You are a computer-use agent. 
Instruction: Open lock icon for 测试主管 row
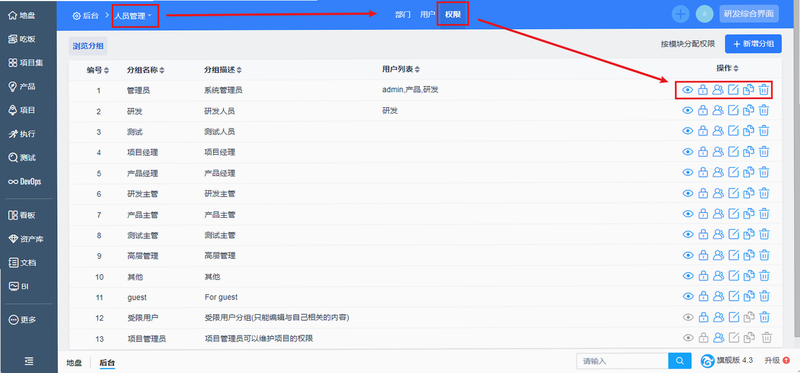point(703,235)
